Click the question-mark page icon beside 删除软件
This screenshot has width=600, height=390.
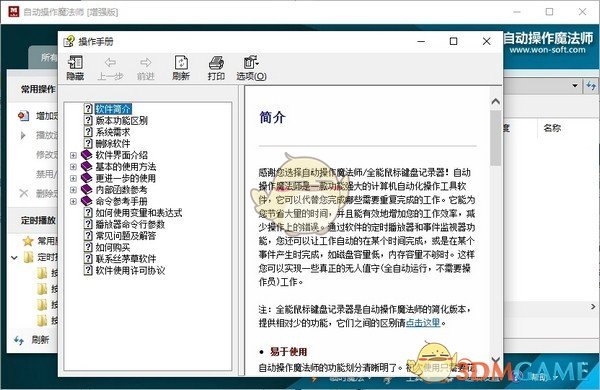pos(88,144)
